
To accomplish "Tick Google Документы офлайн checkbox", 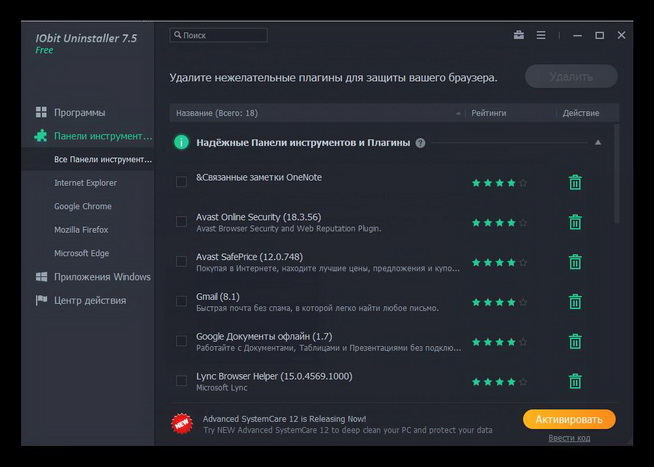I will coord(181,341).
